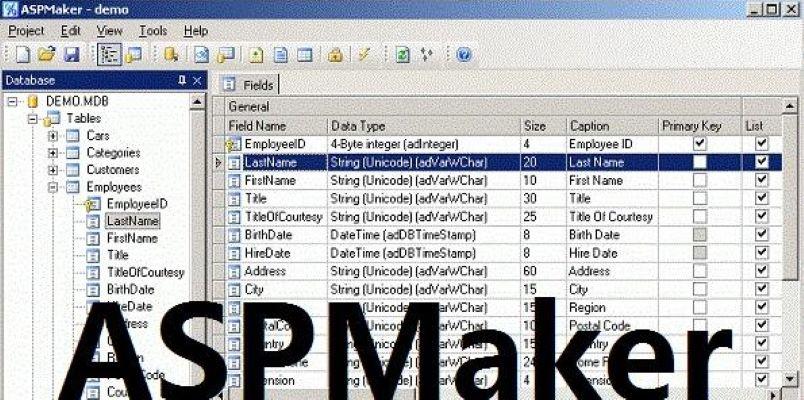Click the green Synchronize refresh icon
The height and width of the screenshot is (400, 804).
[403, 54]
